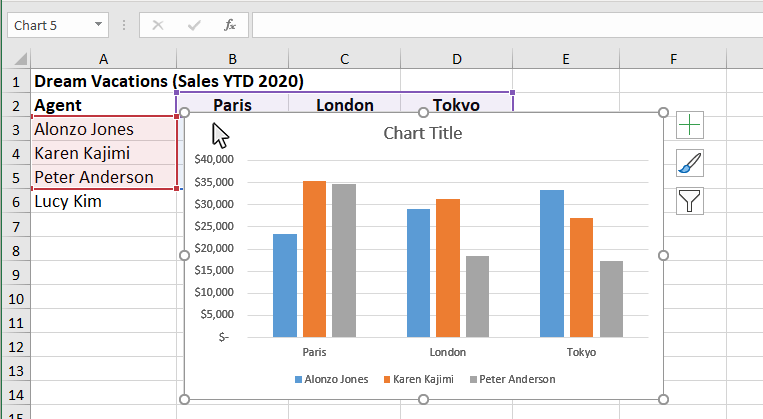Image resolution: width=763 pixels, height=419 pixels.
Task: Click the Karen Kajimi cell
Action: (103, 153)
